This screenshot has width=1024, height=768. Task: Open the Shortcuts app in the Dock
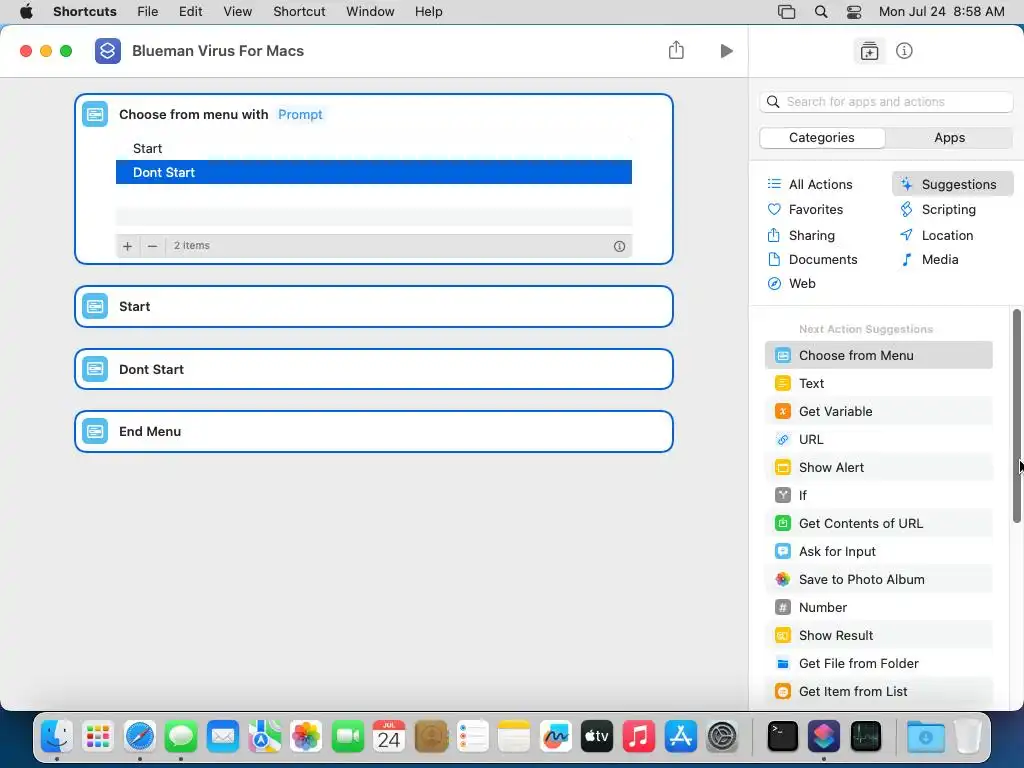[824, 737]
